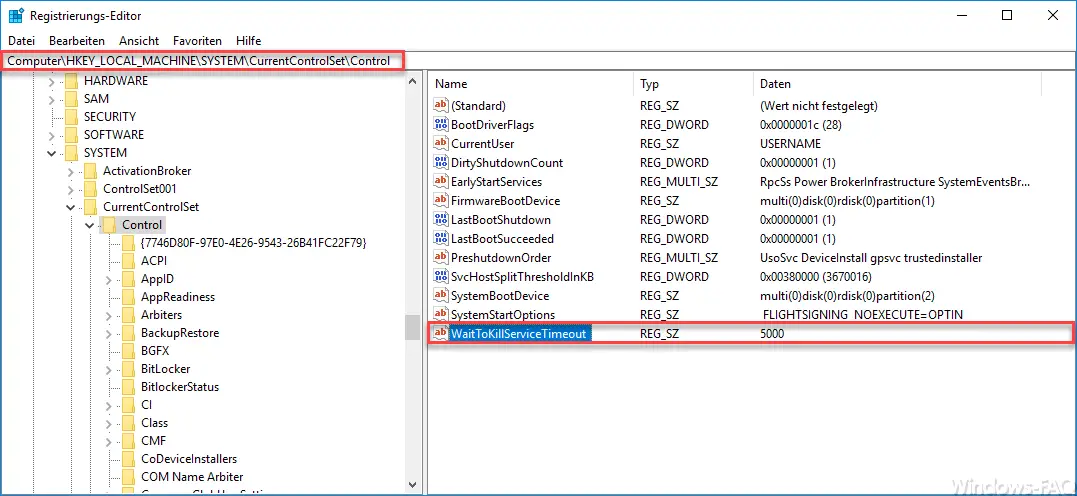Screen dimensions: 1077x496
Task: Click the tree pane scrollbar thumb
Action: point(412,327)
